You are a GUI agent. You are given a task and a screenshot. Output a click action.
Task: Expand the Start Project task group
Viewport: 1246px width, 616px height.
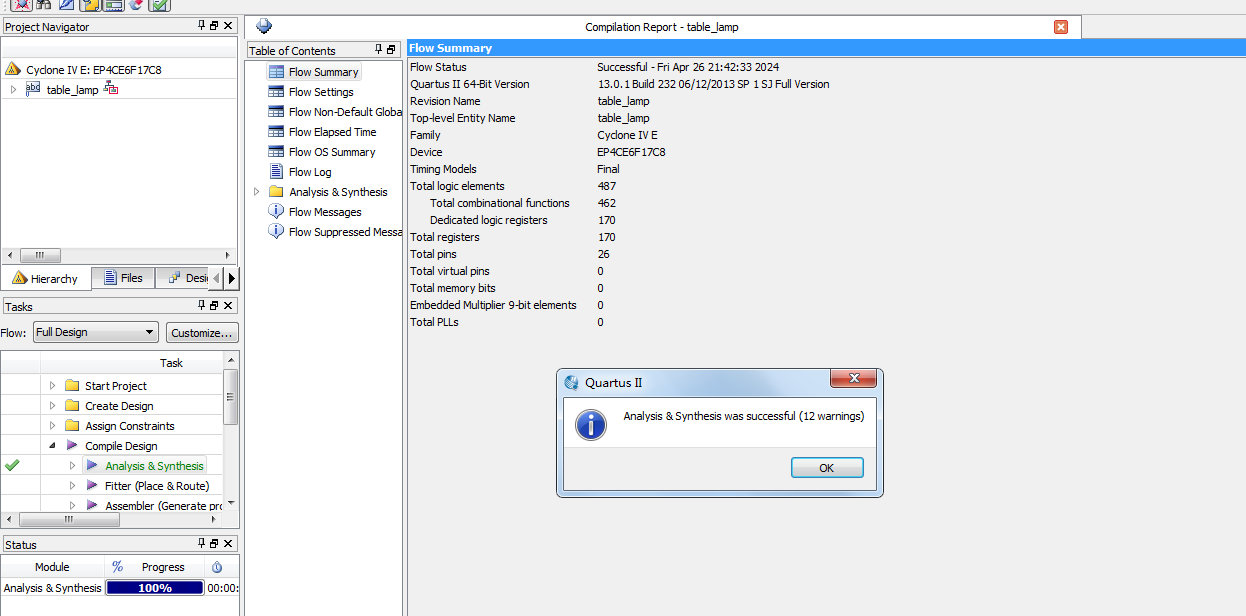pos(53,386)
